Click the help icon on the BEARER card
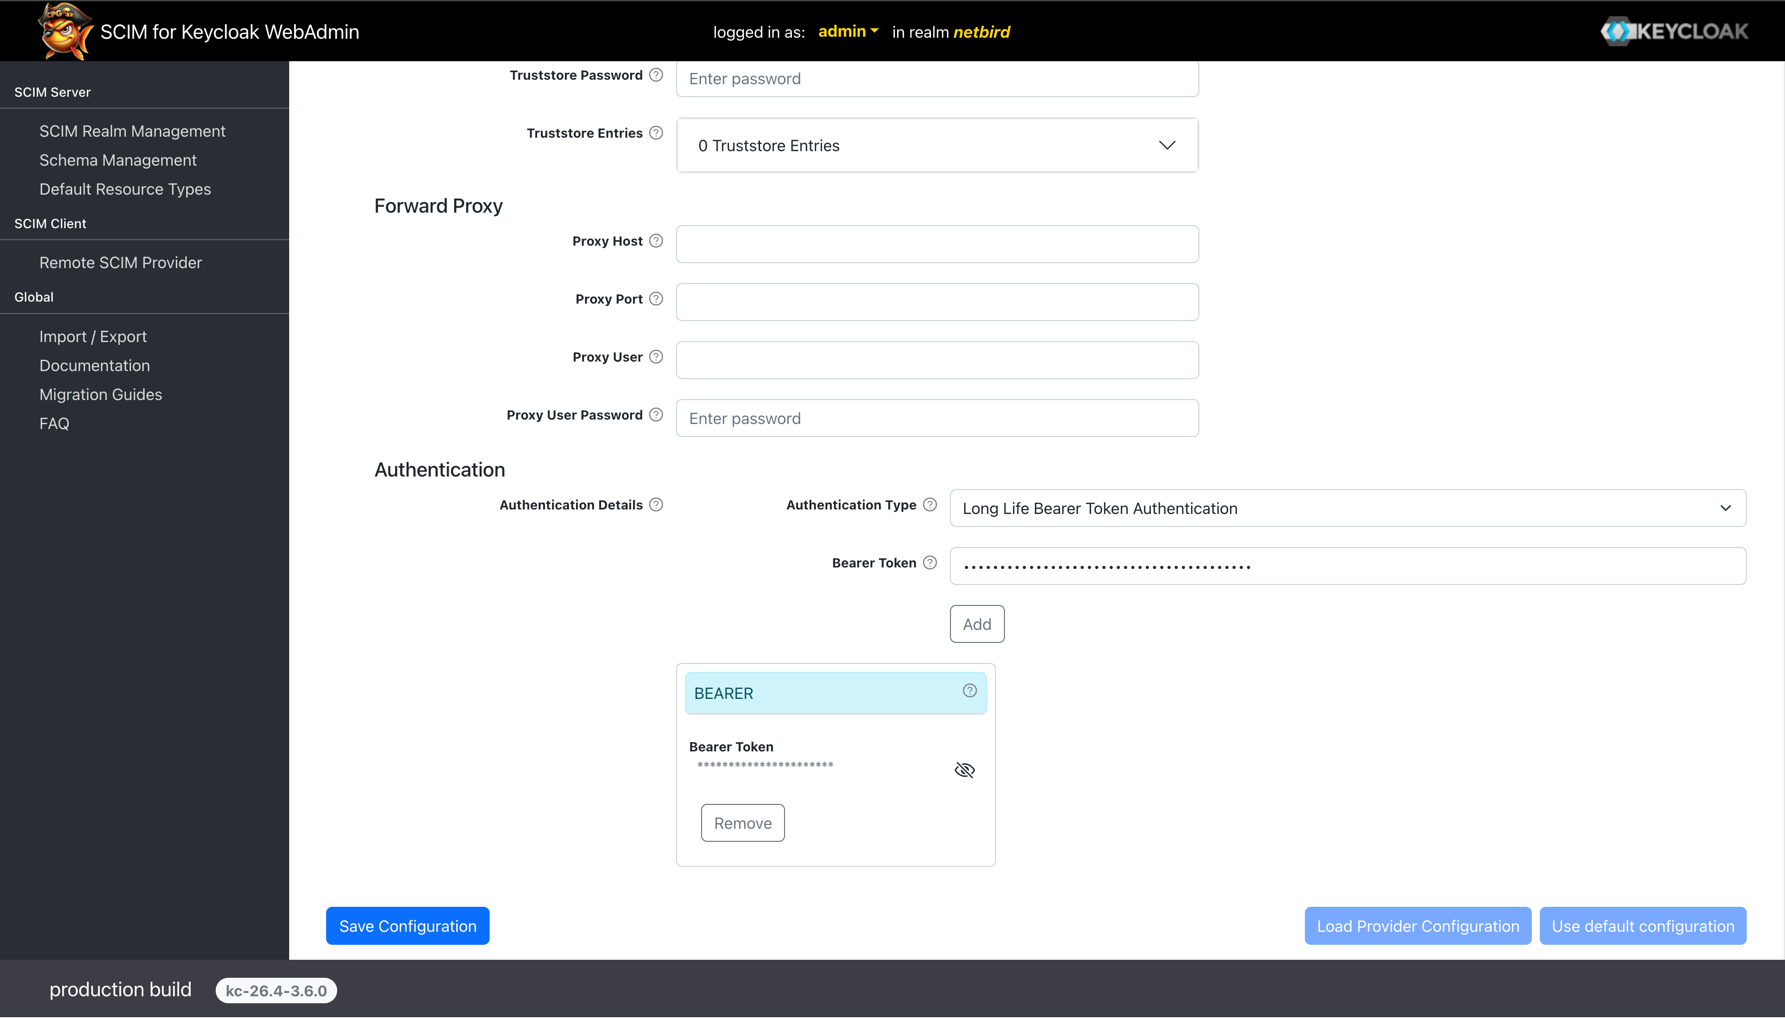Image resolution: width=1785 pixels, height=1018 pixels. 968,690
